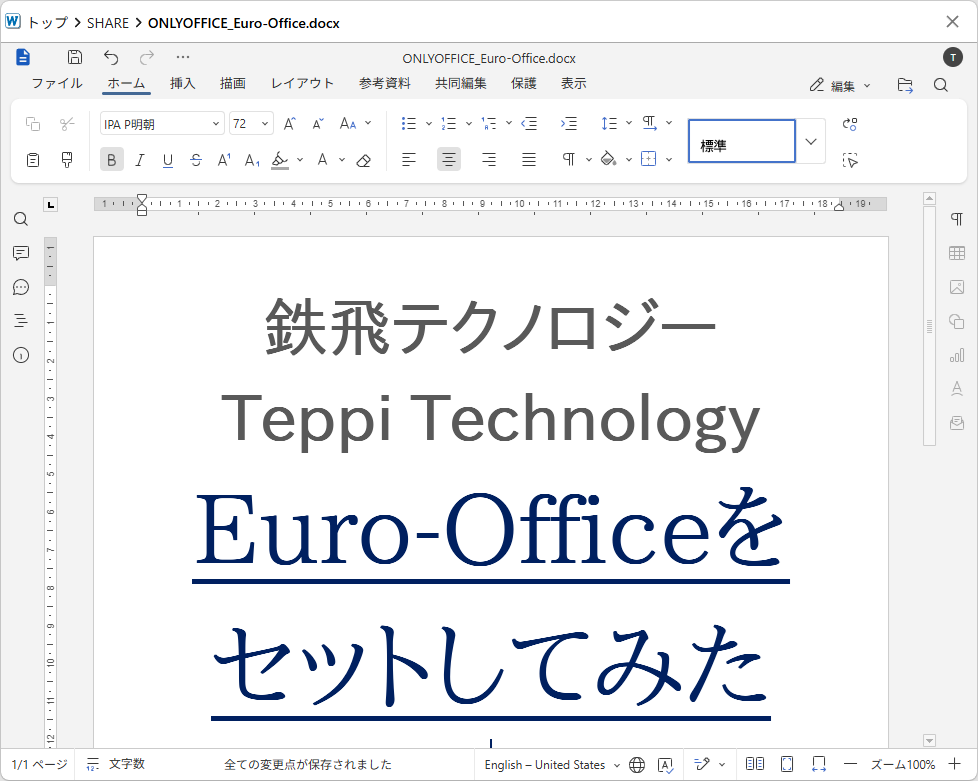Apply superscript formatting
This screenshot has width=978, height=781.
point(224,160)
